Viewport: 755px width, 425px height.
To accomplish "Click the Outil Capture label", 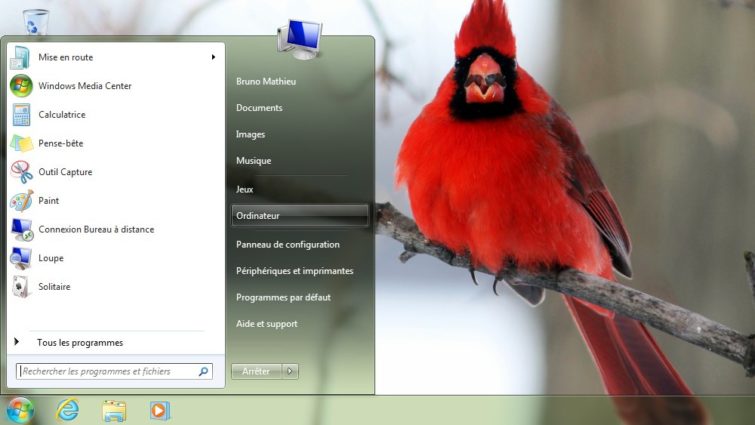I will tap(65, 172).
